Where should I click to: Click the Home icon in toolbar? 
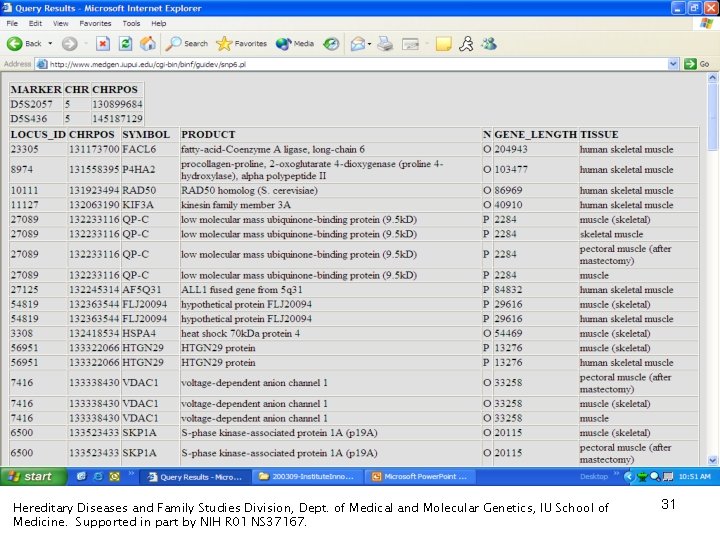coord(148,44)
